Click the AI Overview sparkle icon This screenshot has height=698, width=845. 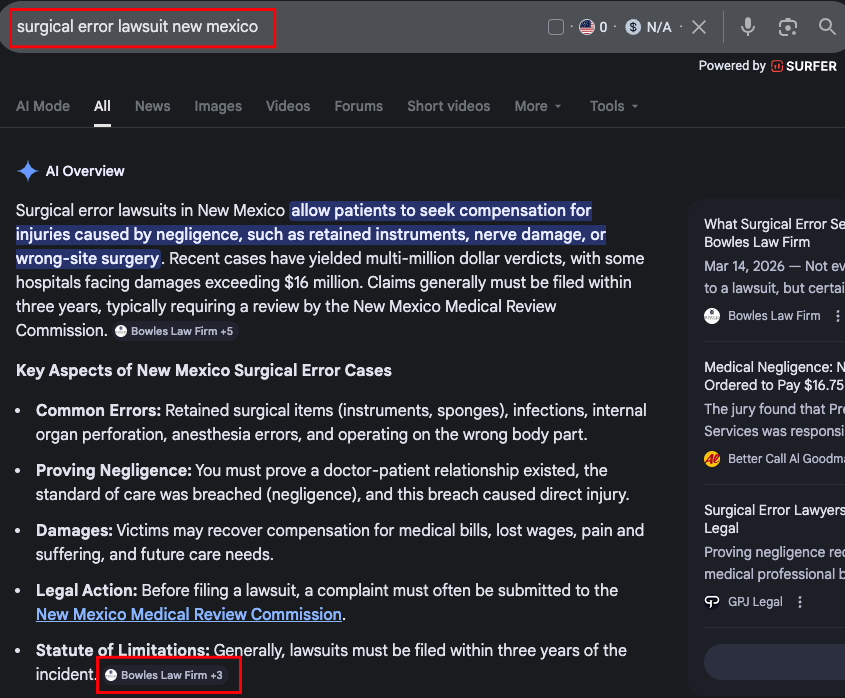28,170
